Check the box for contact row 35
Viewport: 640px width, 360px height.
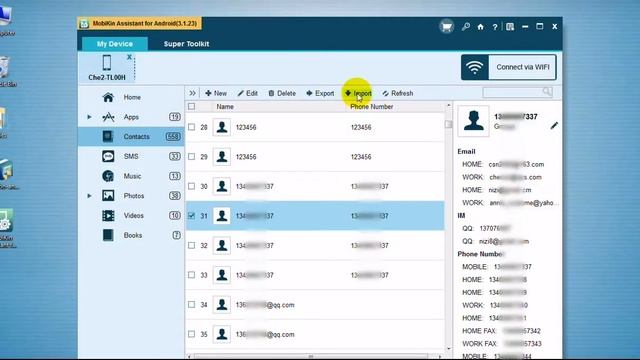tap(191, 334)
